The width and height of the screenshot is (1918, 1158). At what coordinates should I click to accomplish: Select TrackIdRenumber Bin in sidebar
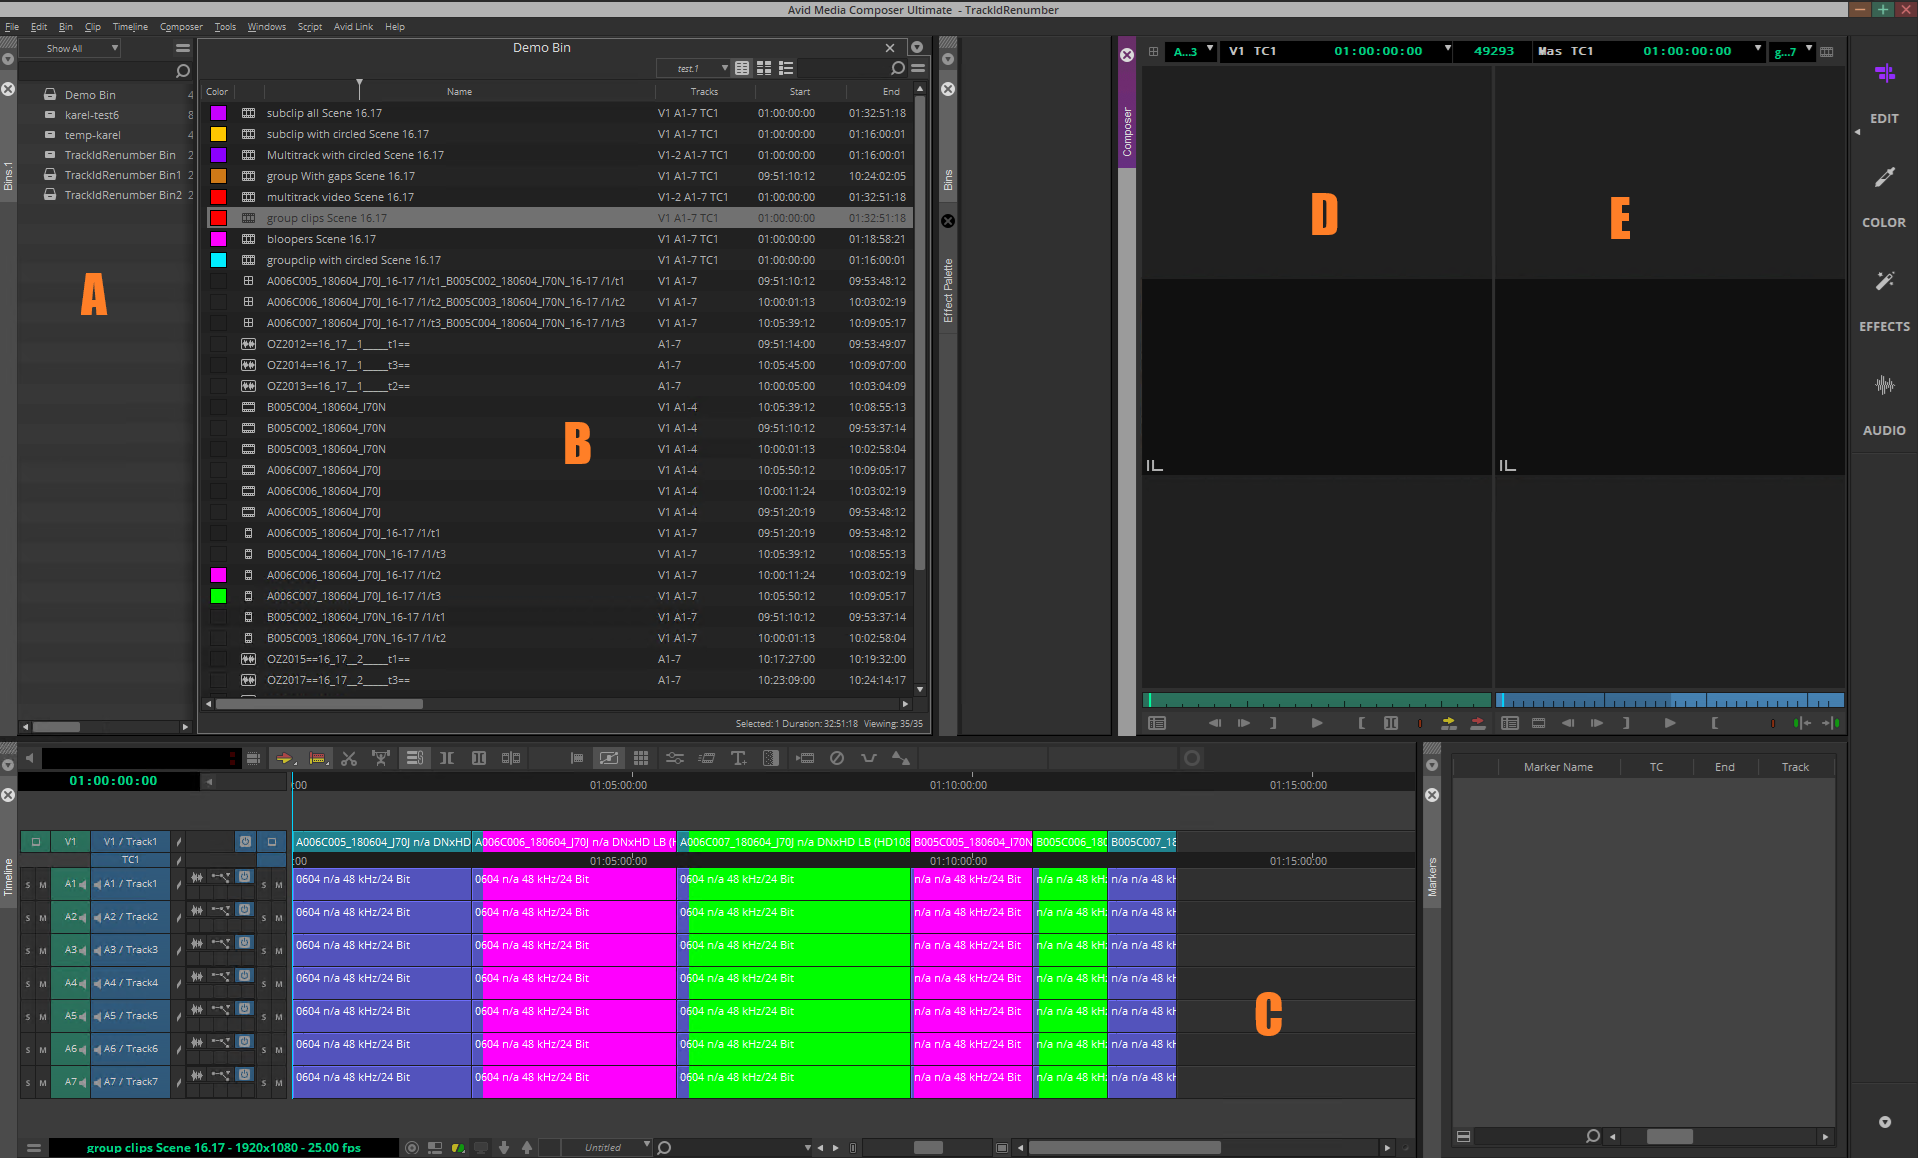pyautogui.click(x=120, y=155)
